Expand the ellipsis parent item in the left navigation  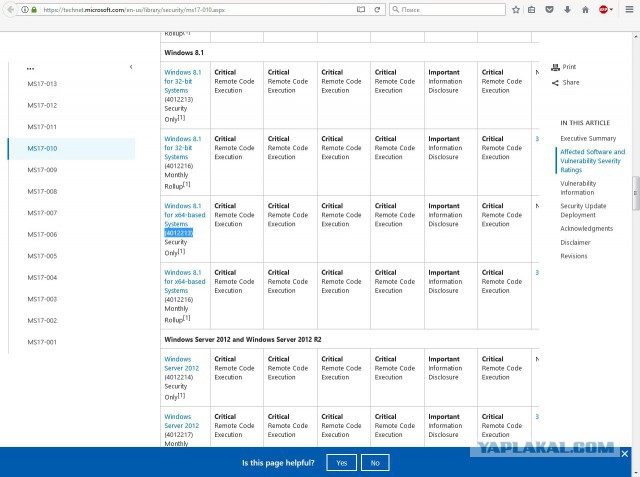30,69
